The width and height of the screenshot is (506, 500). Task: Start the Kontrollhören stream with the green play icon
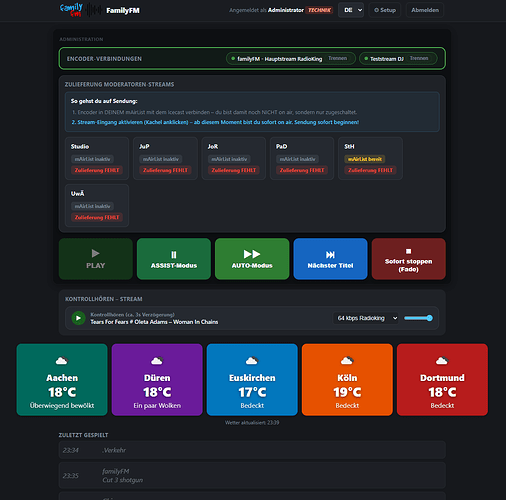point(78,318)
